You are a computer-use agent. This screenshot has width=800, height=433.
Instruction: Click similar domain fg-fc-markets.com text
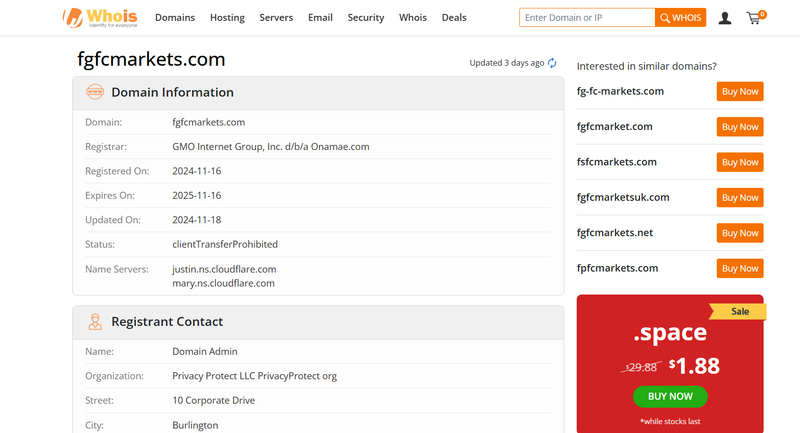[620, 91]
